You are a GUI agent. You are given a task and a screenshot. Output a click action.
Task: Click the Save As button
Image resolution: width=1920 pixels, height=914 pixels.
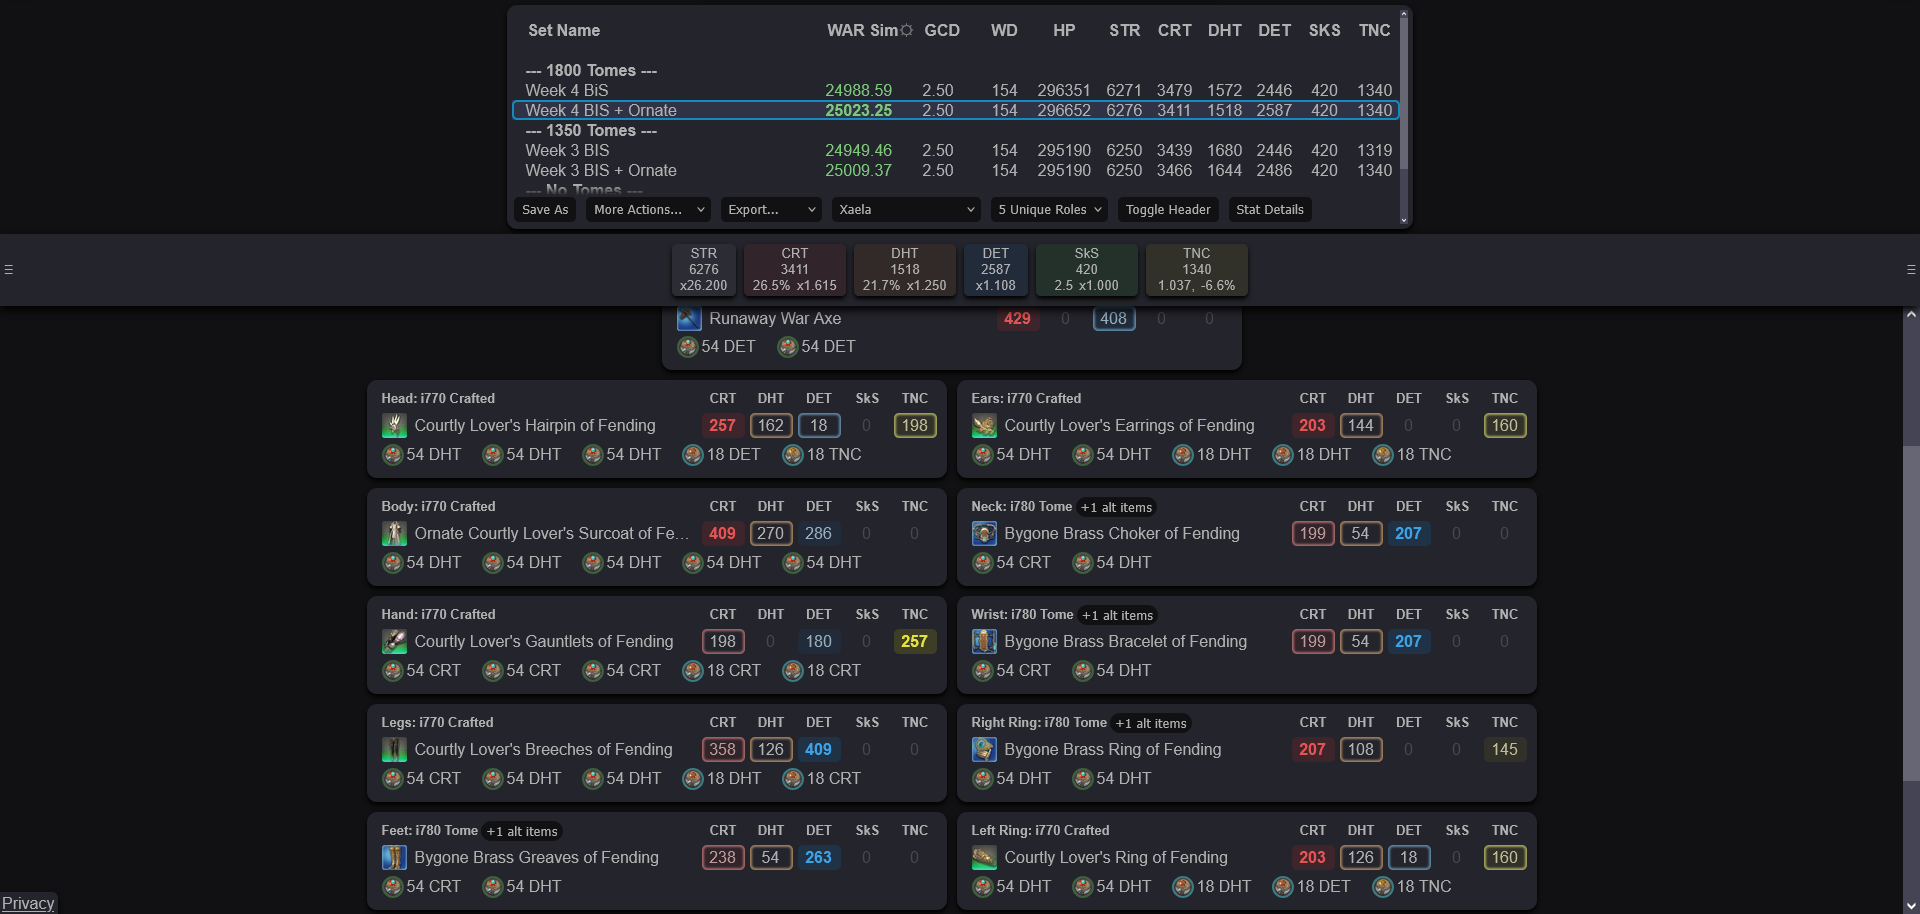click(x=545, y=210)
